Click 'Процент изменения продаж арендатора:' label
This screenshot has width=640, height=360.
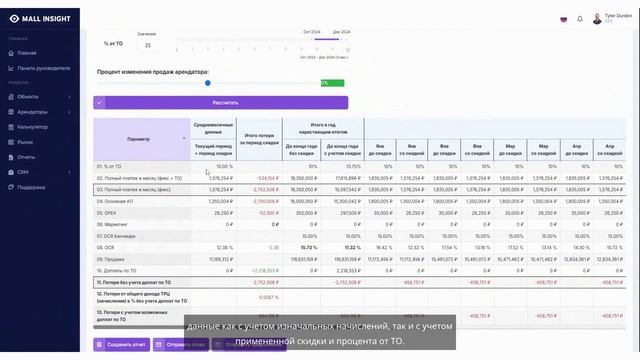pos(153,72)
